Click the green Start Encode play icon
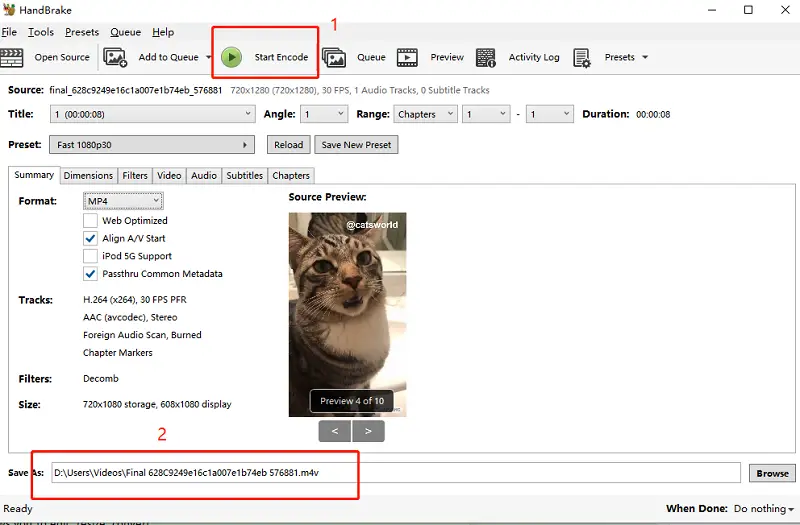 232,57
